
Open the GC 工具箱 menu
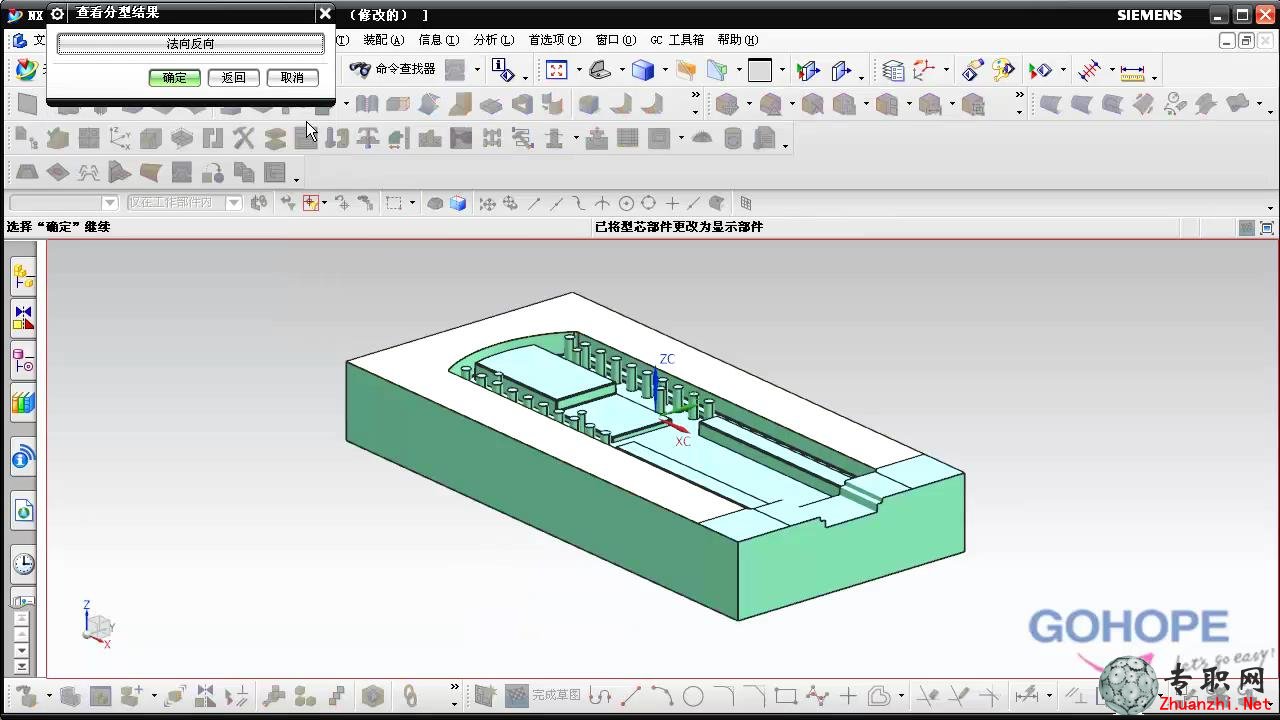pyautogui.click(x=677, y=40)
